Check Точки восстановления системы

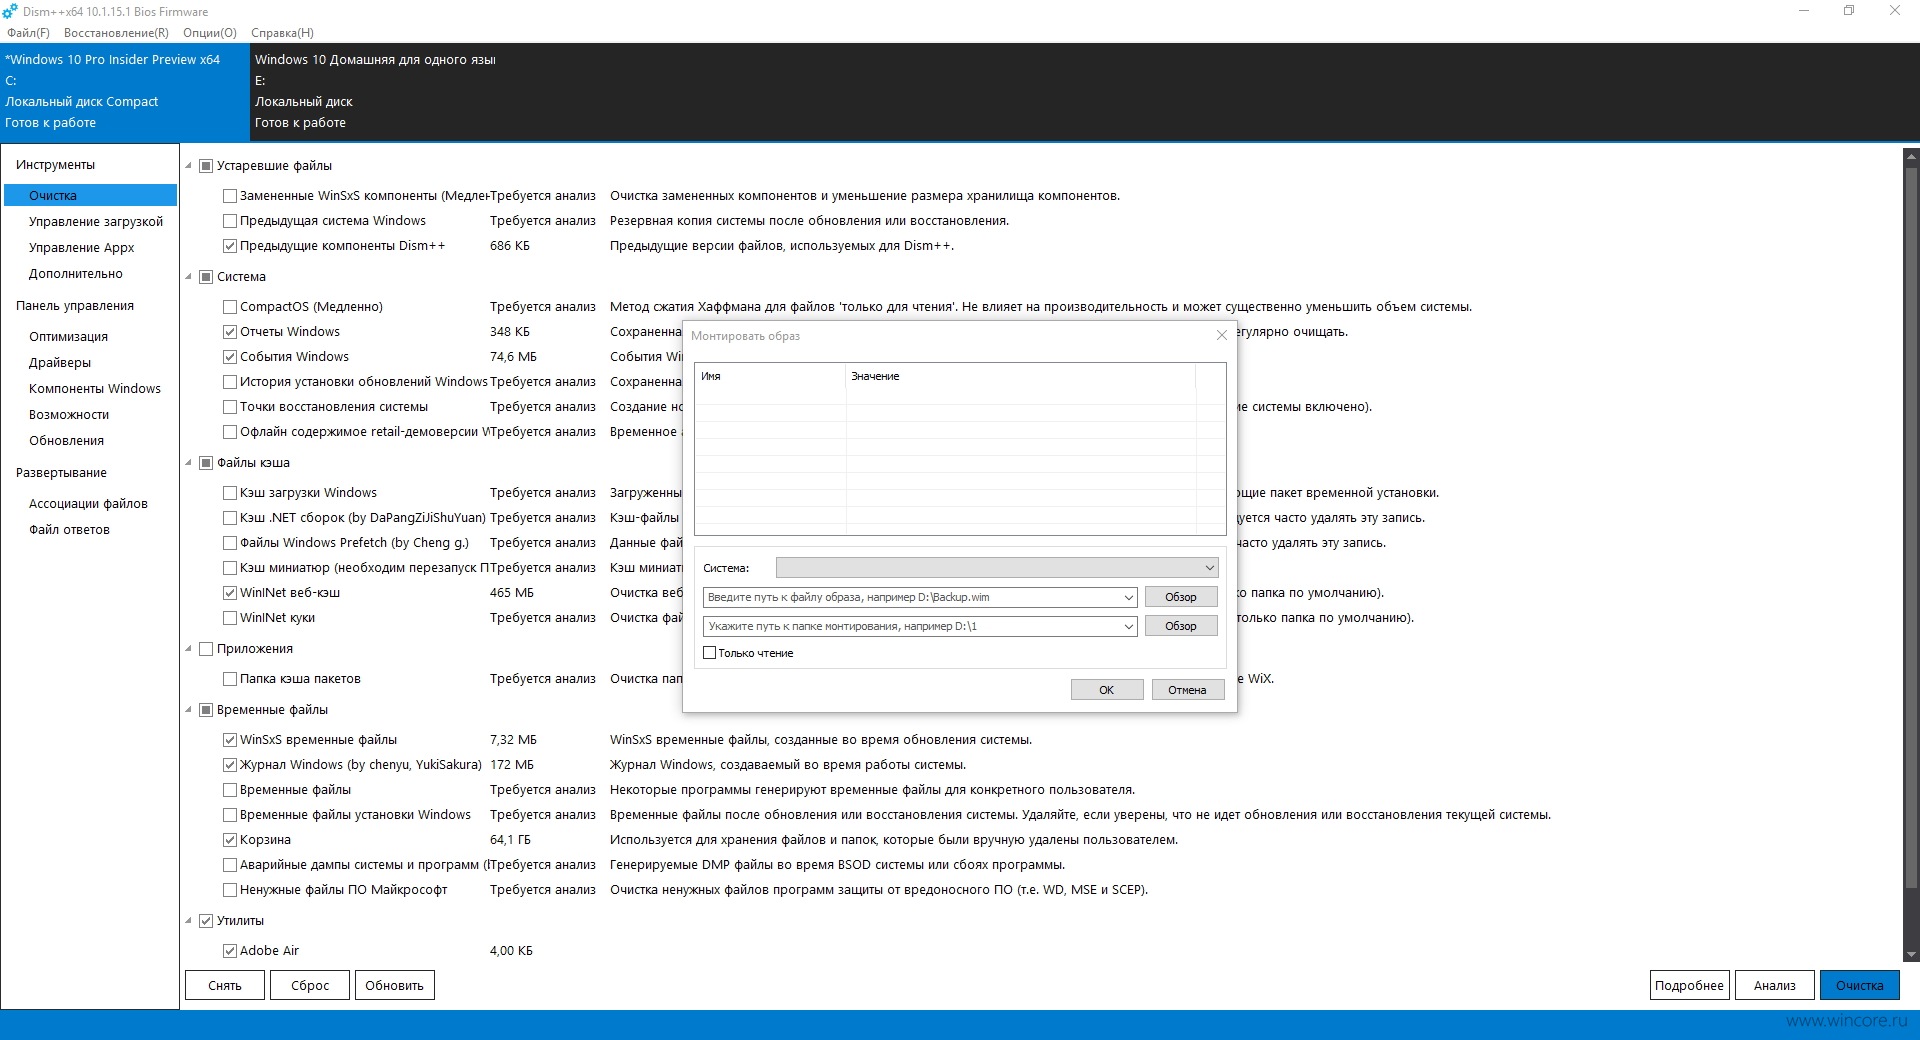tap(230, 407)
